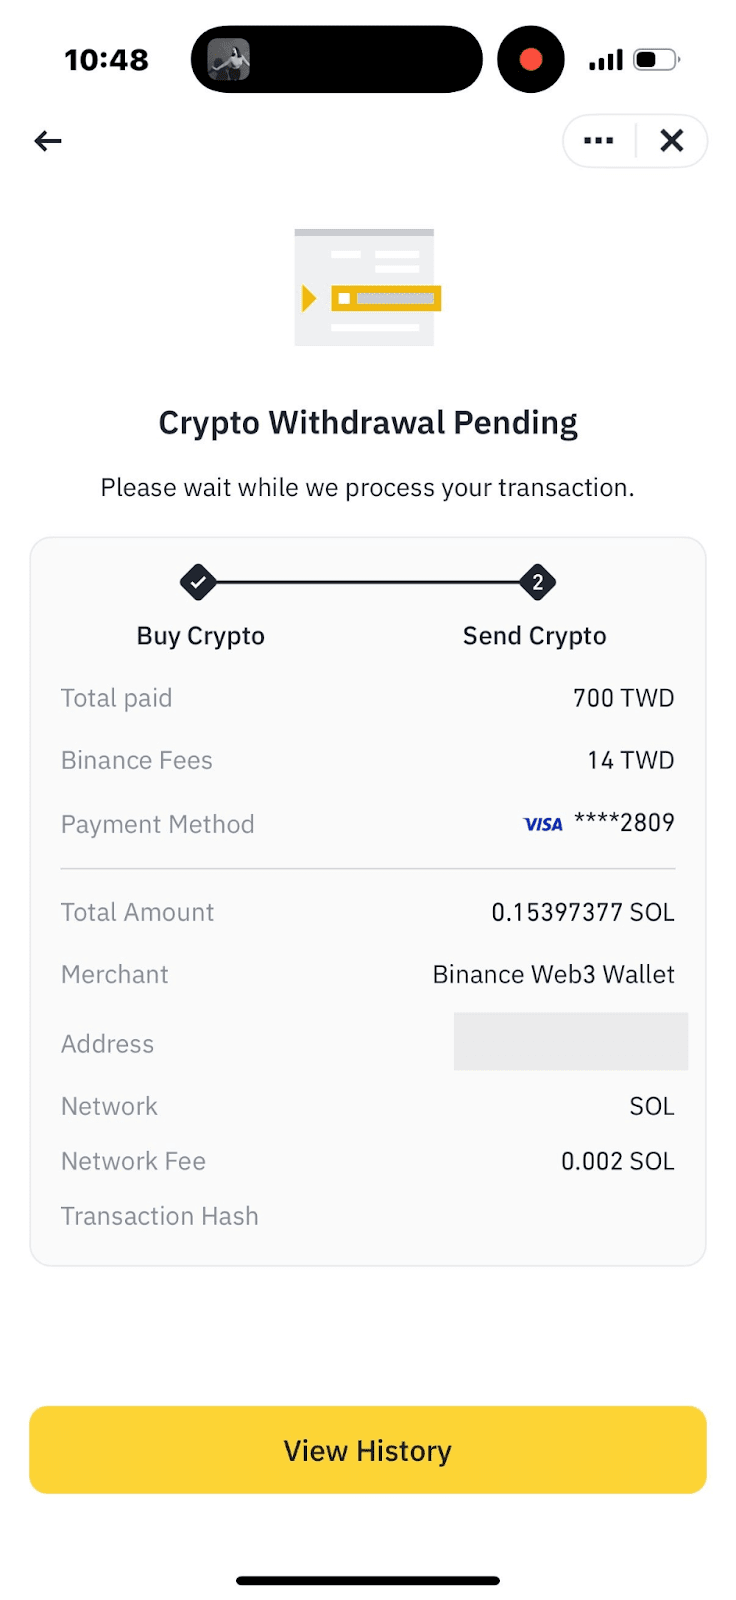This screenshot has width=736, height=1600.
Task: Open the three-dot more options menu
Action: point(598,141)
